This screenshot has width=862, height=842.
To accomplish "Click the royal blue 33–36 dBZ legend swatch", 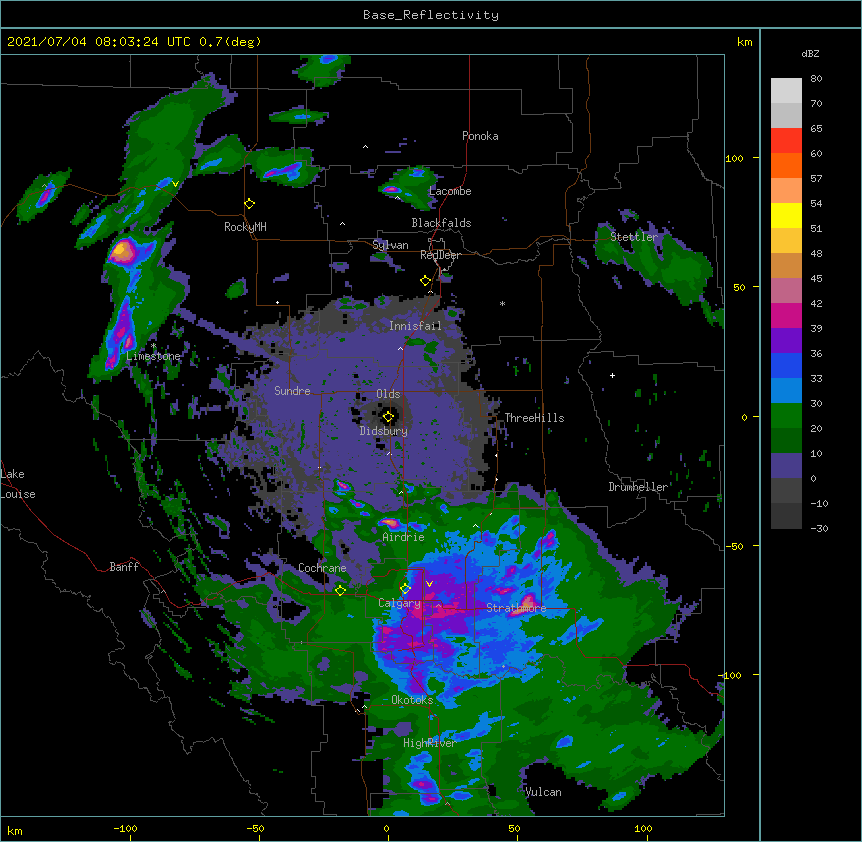I will [786, 366].
